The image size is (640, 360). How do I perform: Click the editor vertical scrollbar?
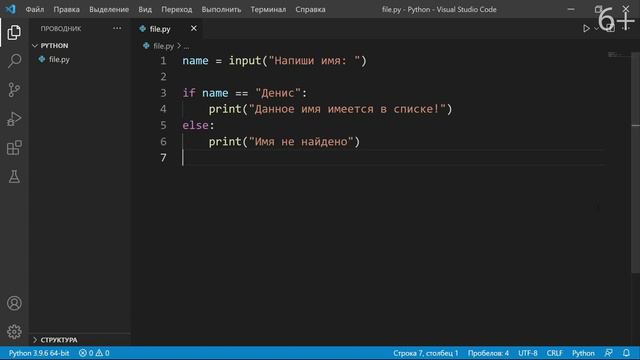[x=636, y=163]
